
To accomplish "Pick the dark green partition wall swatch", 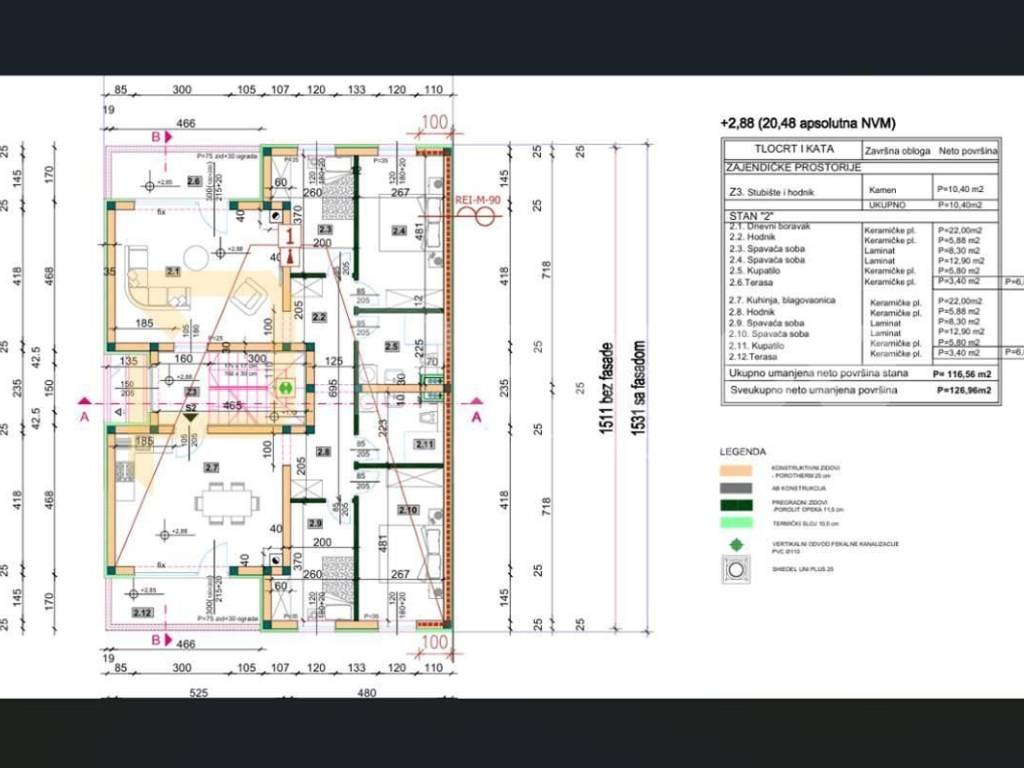I will click(x=740, y=505).
